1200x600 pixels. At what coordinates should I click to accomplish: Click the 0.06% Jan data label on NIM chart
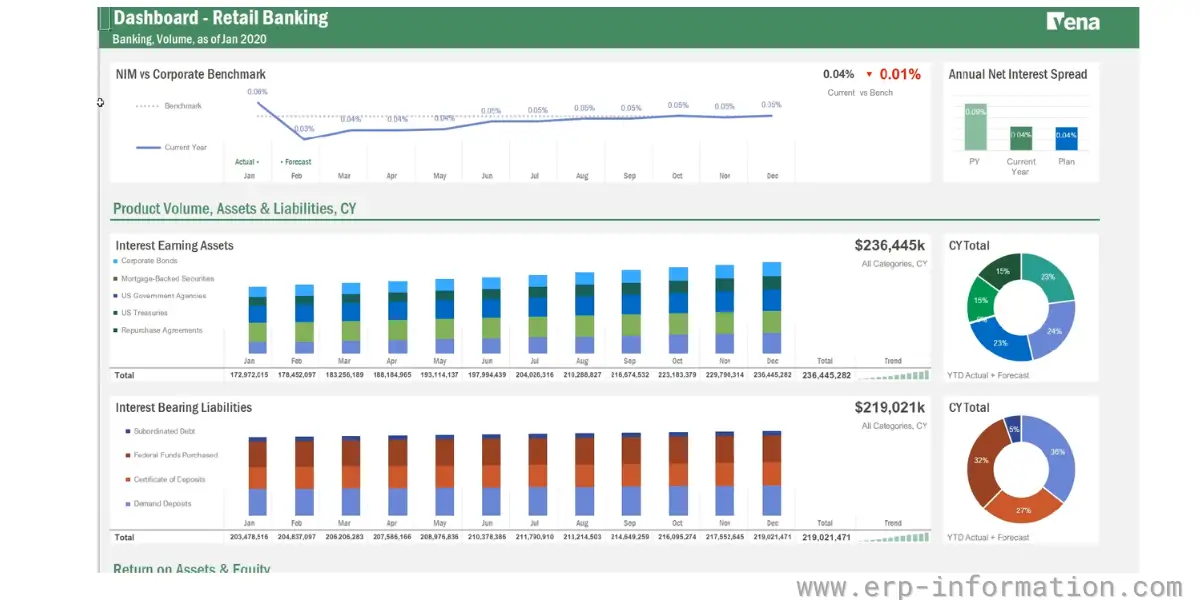(x=258, y=92)
